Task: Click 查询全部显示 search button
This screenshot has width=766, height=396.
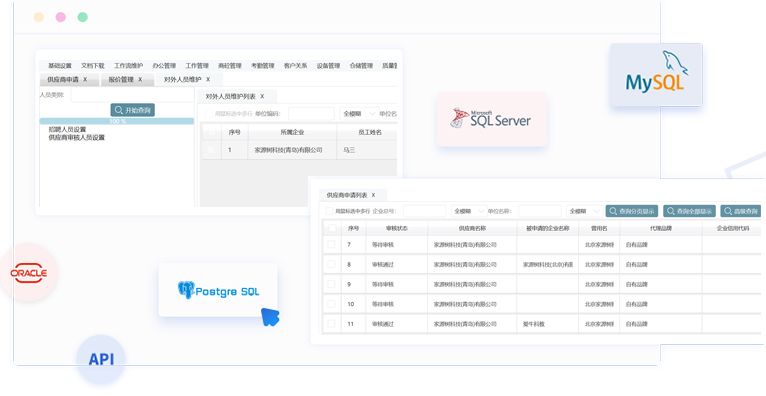Action: click(x=689, y=211)
